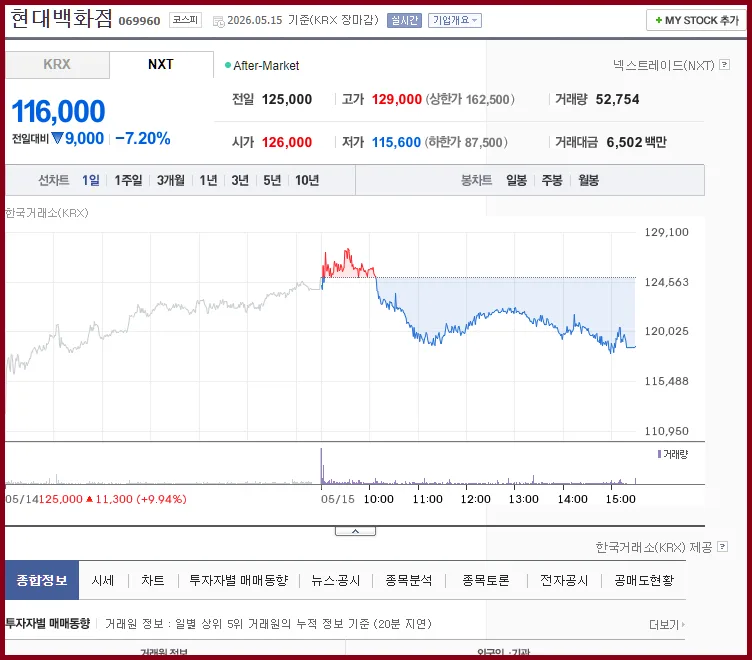Image resolution: width=752 pixels, height=660 pixels.
Task: Select the 5년 line chart period
Action: coord(272,180)
